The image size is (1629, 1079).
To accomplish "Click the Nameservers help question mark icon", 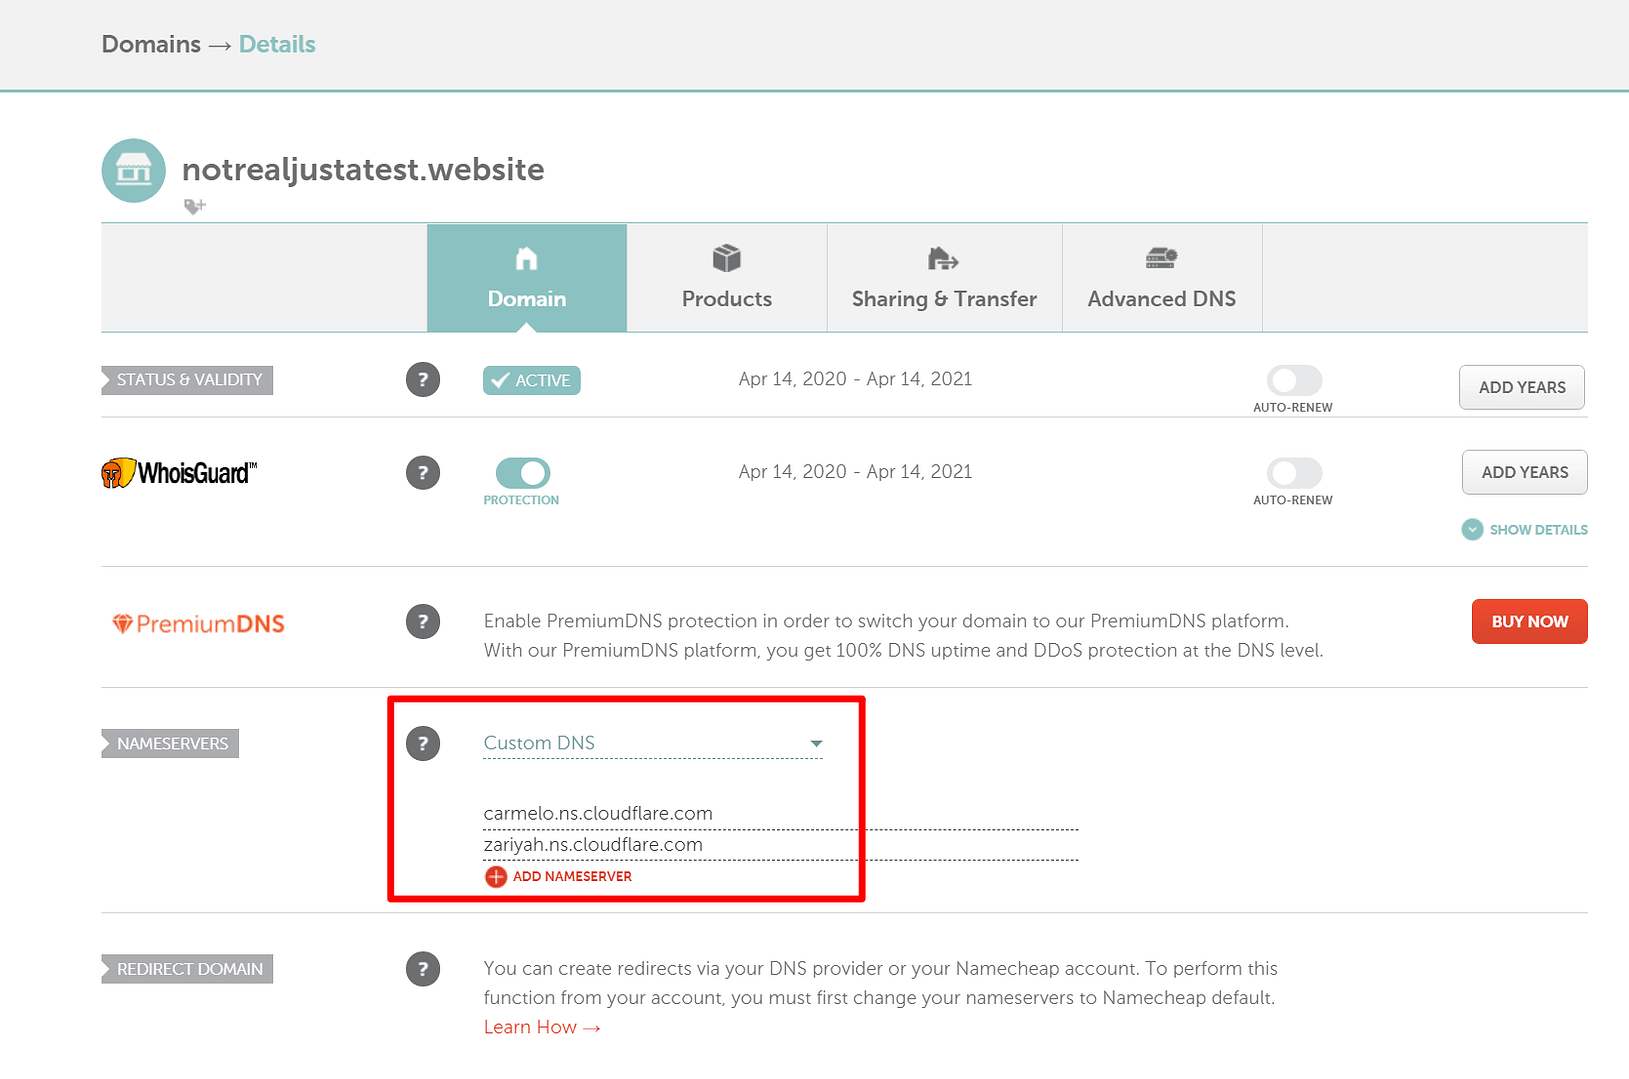I will point(422,743).
